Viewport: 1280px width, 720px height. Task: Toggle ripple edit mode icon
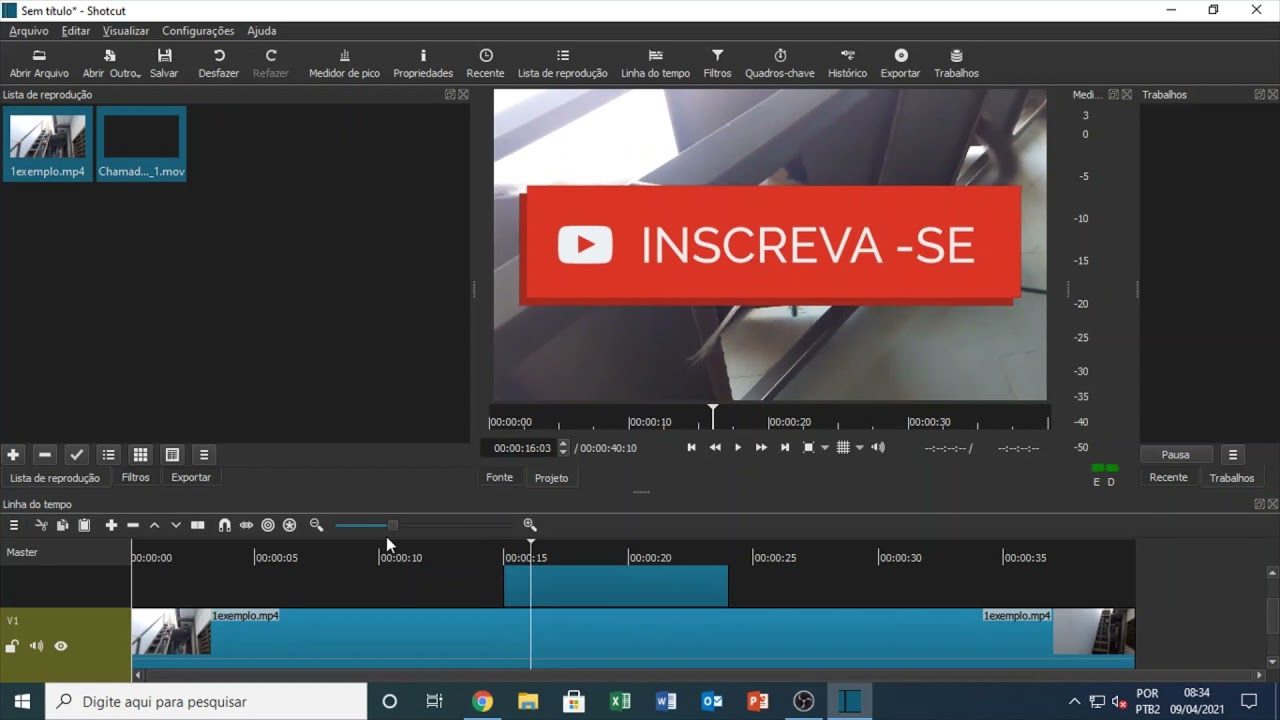coord(268,525)
